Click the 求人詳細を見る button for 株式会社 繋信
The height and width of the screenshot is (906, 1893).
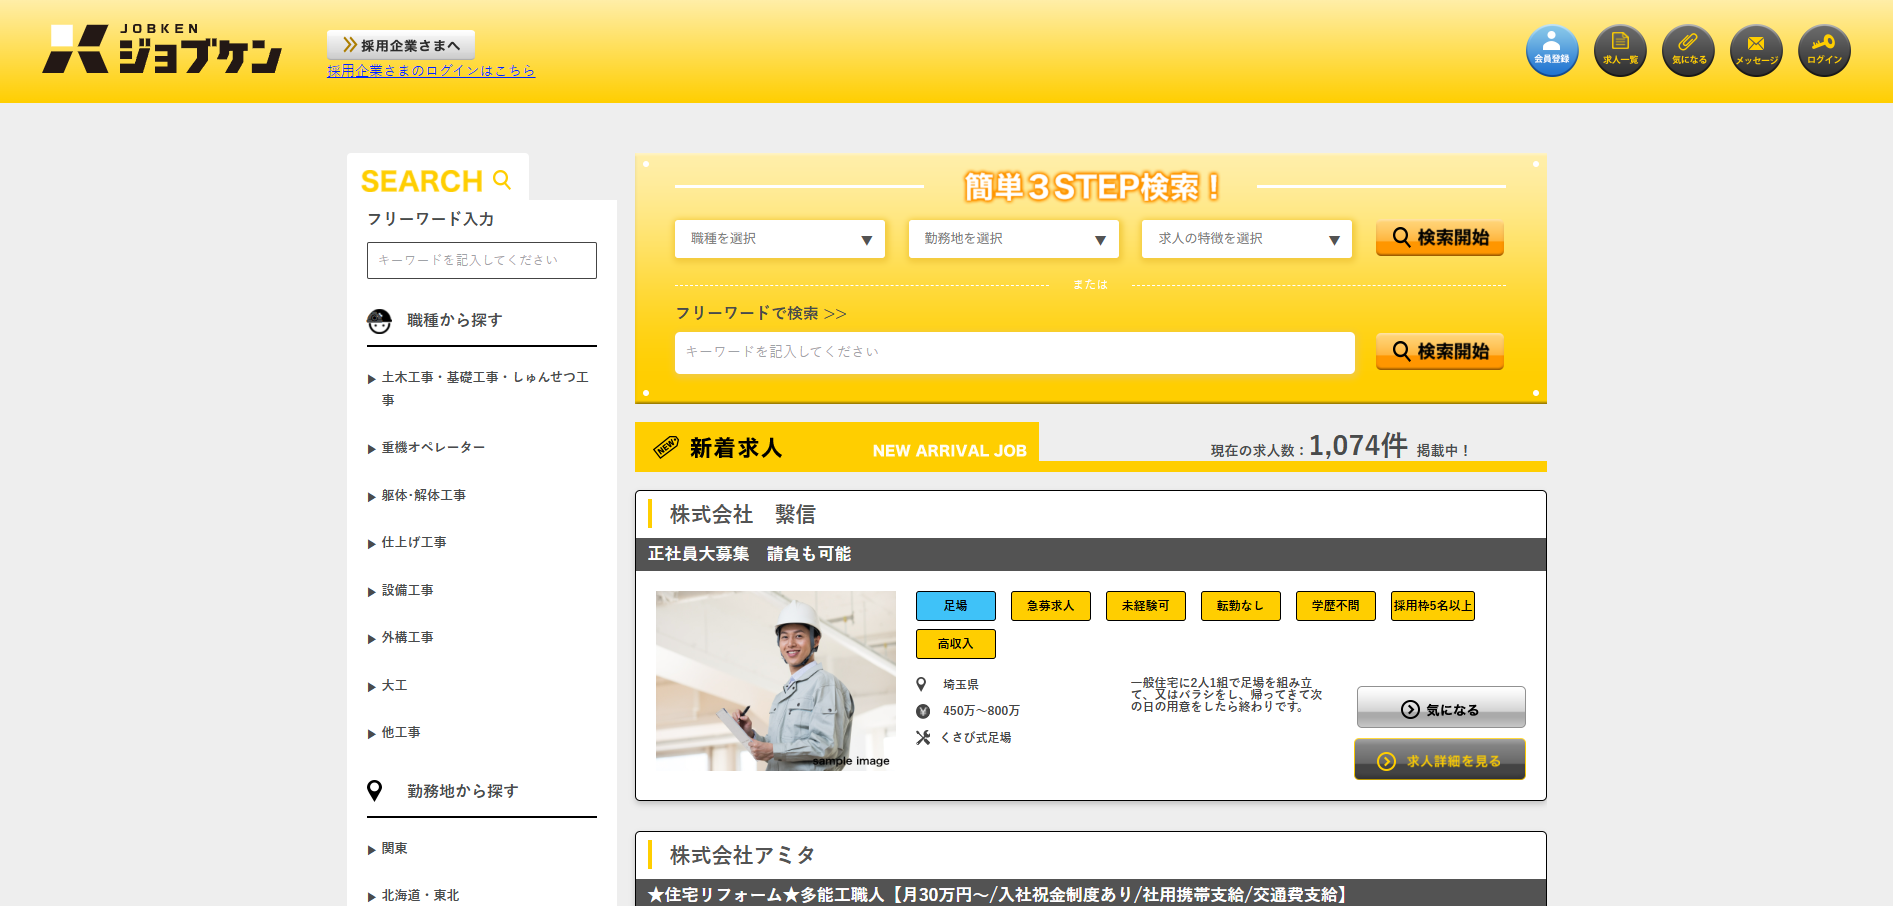pos(1439,760)
